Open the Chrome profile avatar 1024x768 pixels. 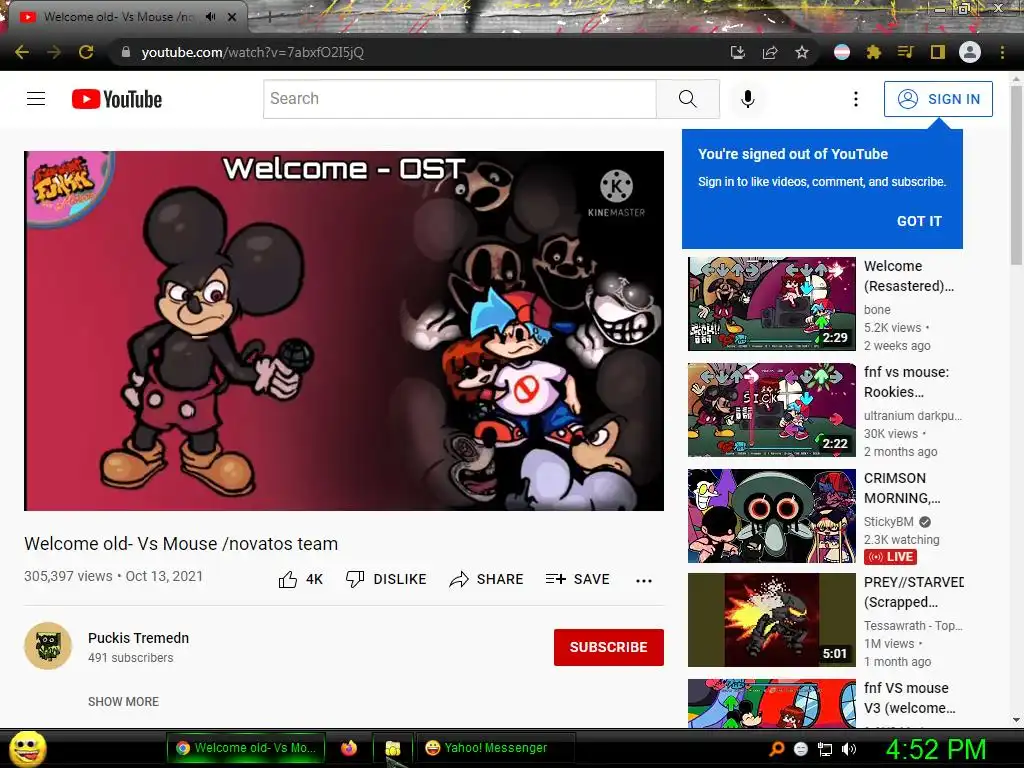[970, 52]
